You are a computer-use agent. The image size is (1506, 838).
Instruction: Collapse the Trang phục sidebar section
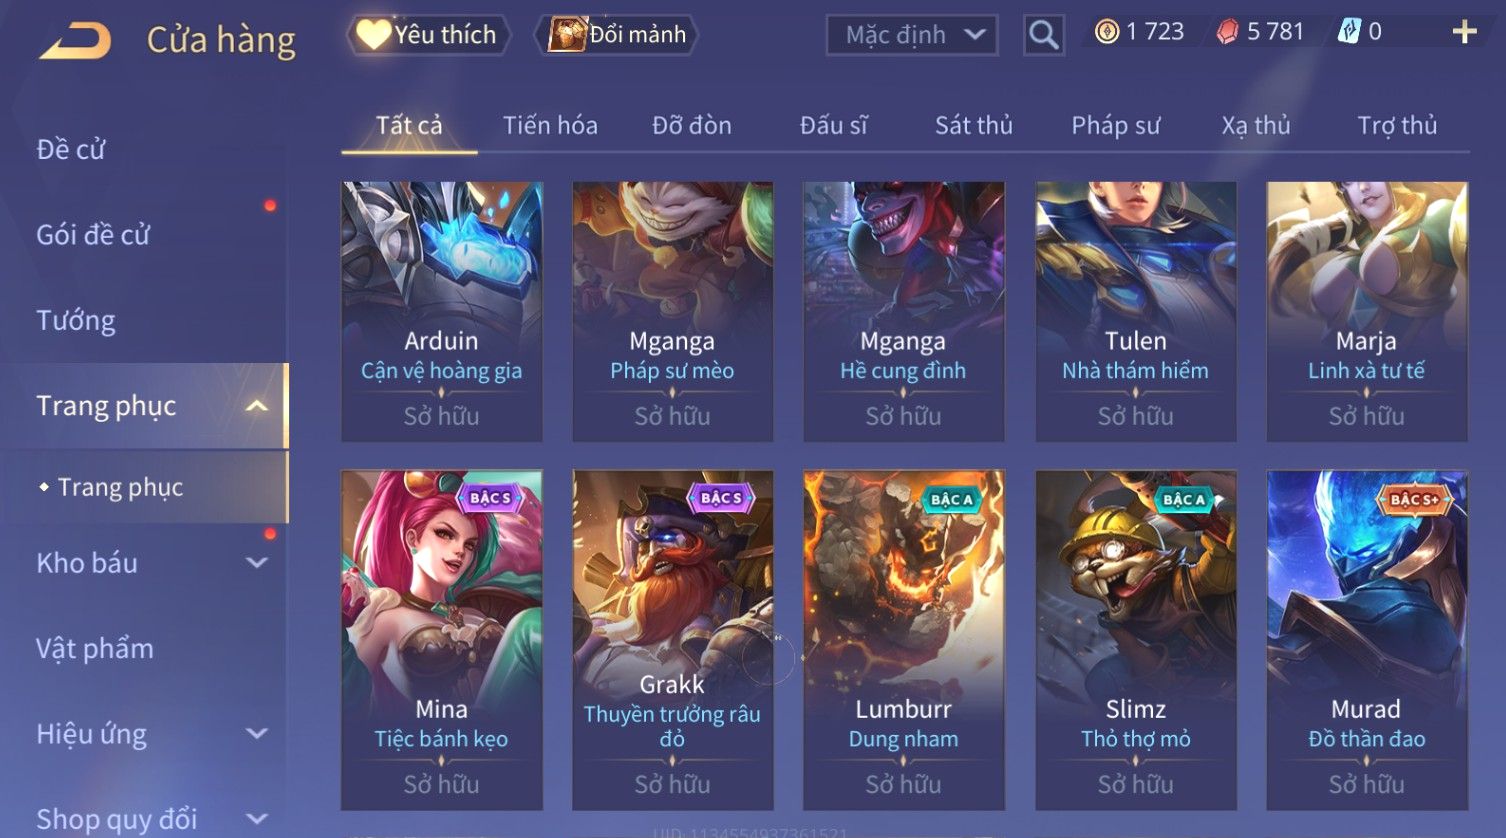(257, 406)
